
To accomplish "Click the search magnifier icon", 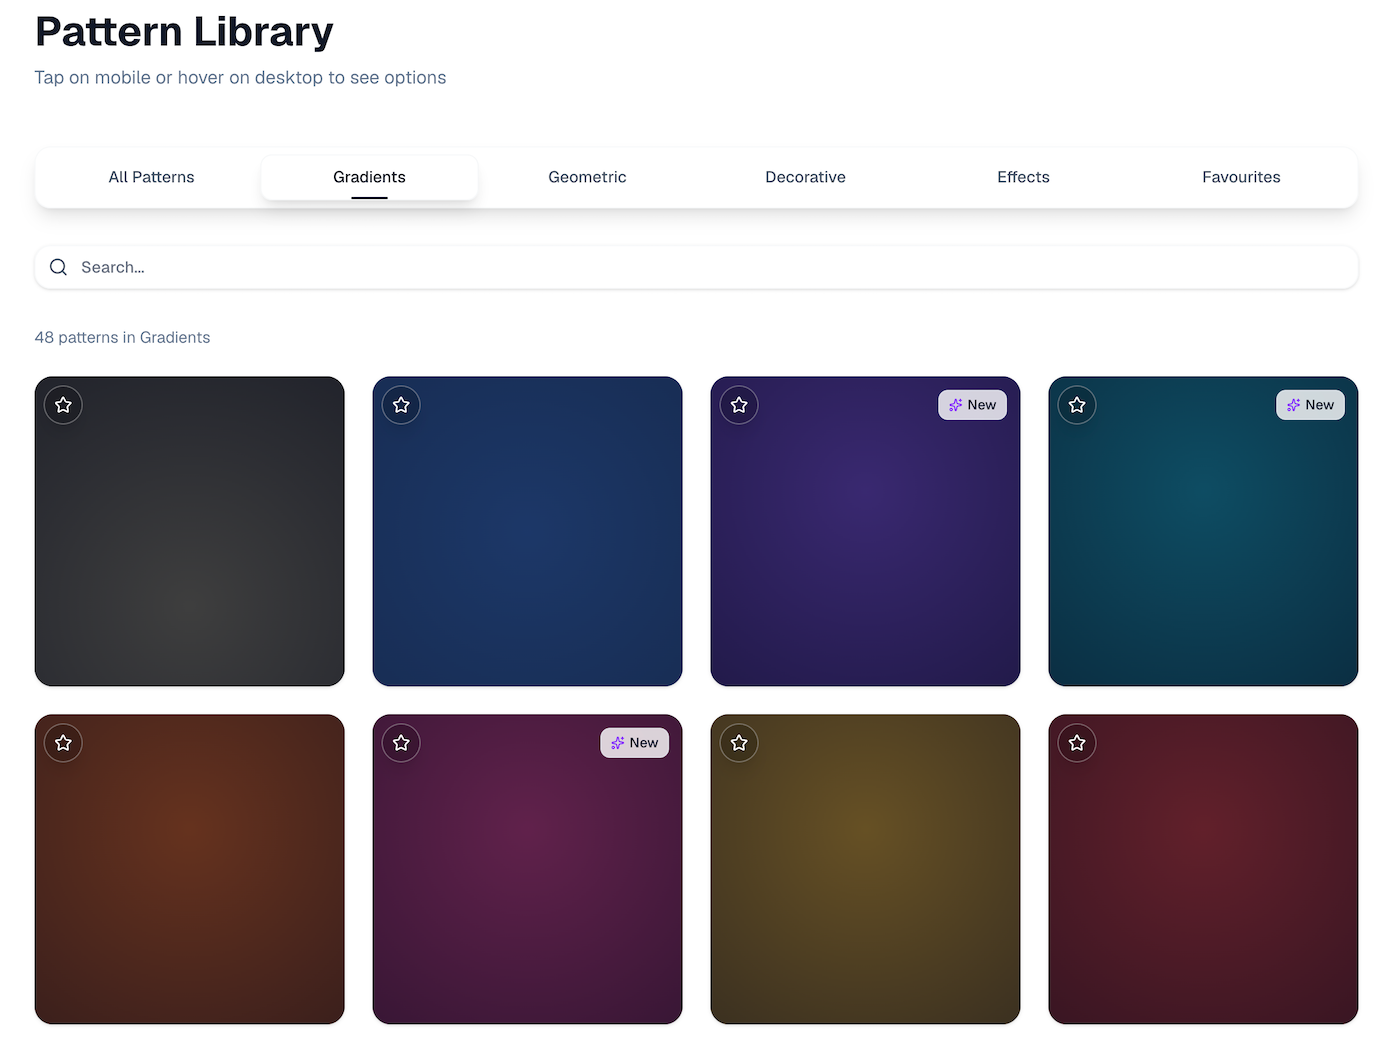I will pos(58,267).
